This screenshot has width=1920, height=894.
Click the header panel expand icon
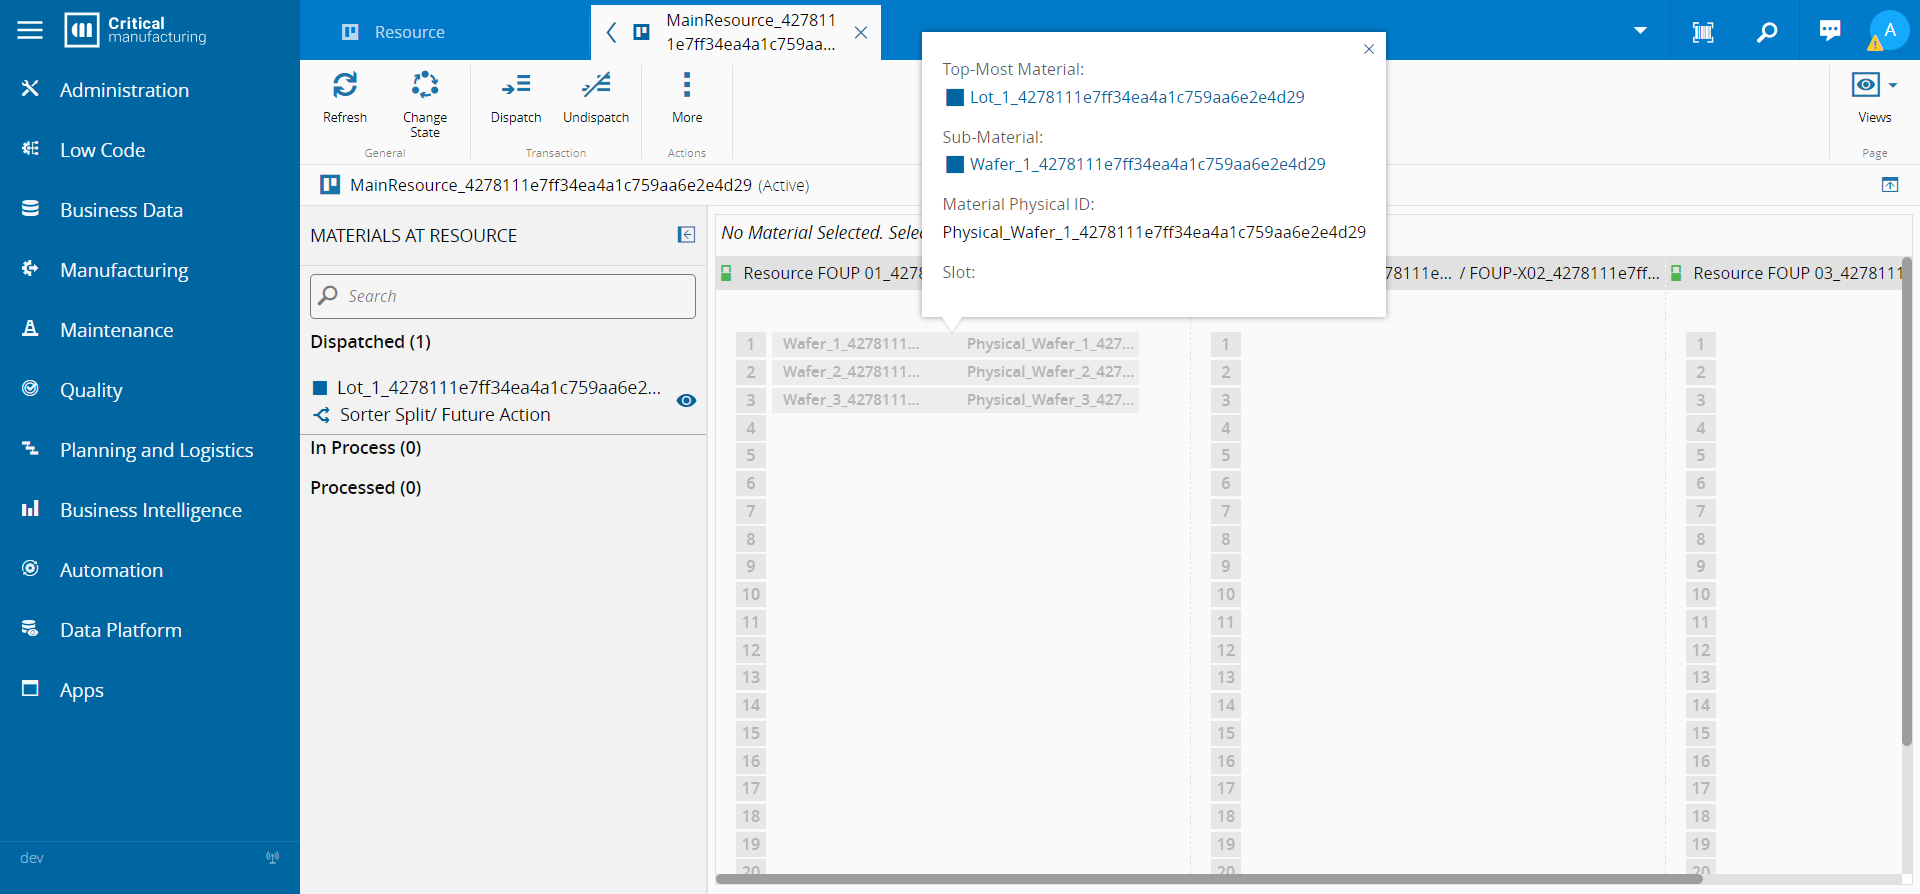pos(1890,185)
